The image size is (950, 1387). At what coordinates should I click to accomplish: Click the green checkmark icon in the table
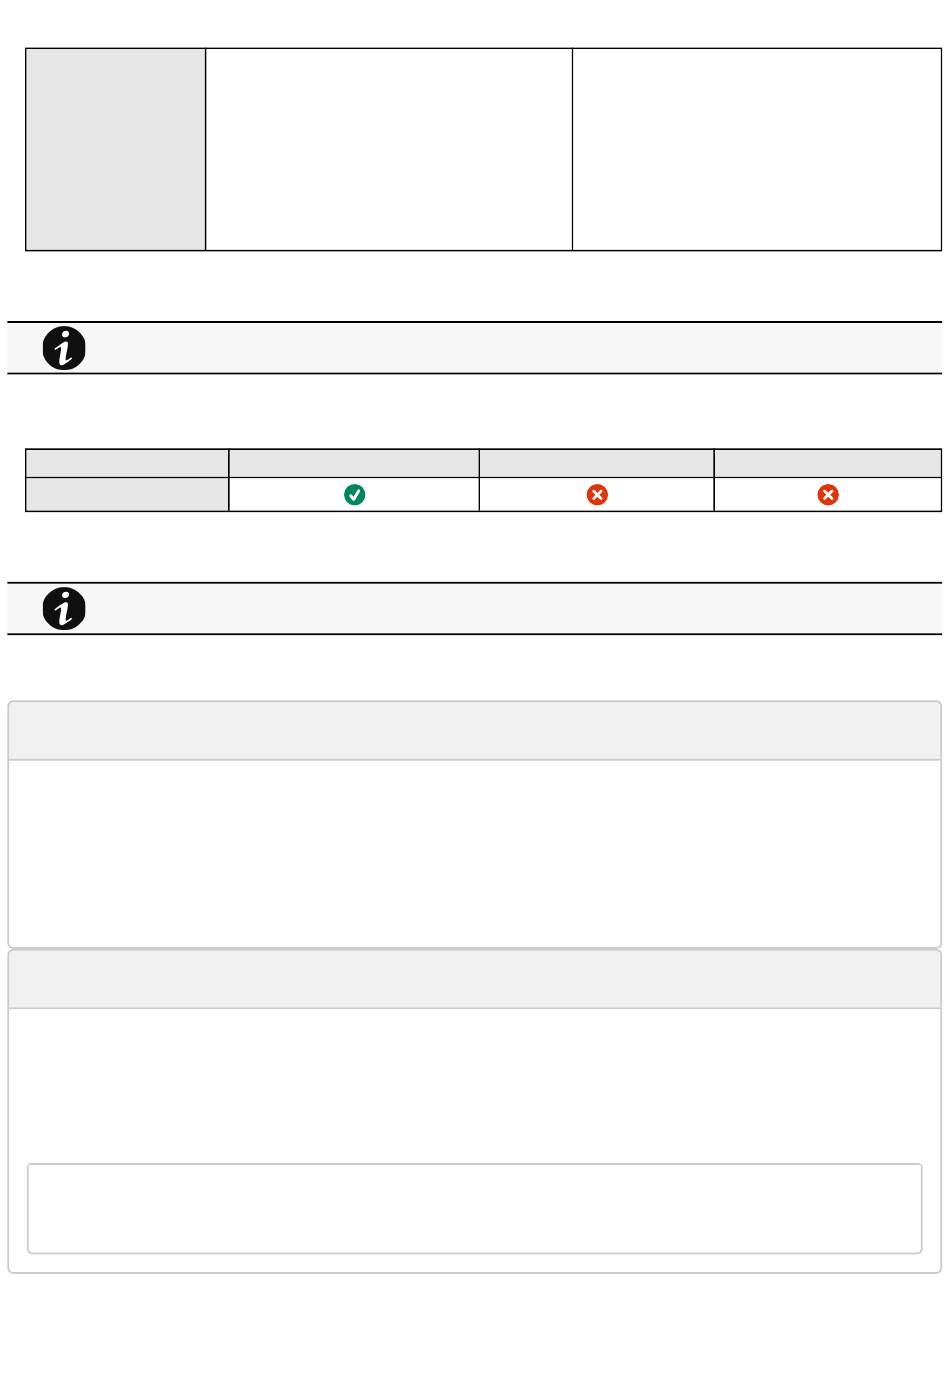[x=354, y=494]
